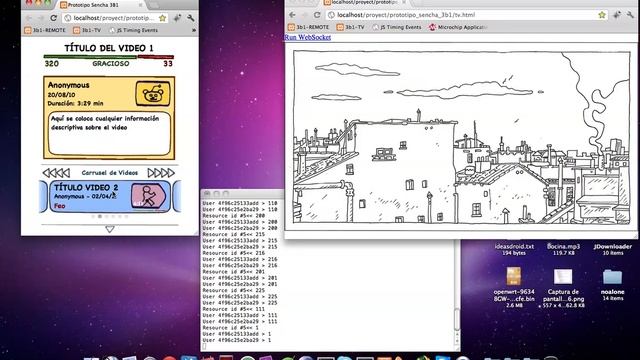Screen dimensions: 640x360
Task: Click terminal line 'Resource id #5<< 201'
Action: coord(234,271)
